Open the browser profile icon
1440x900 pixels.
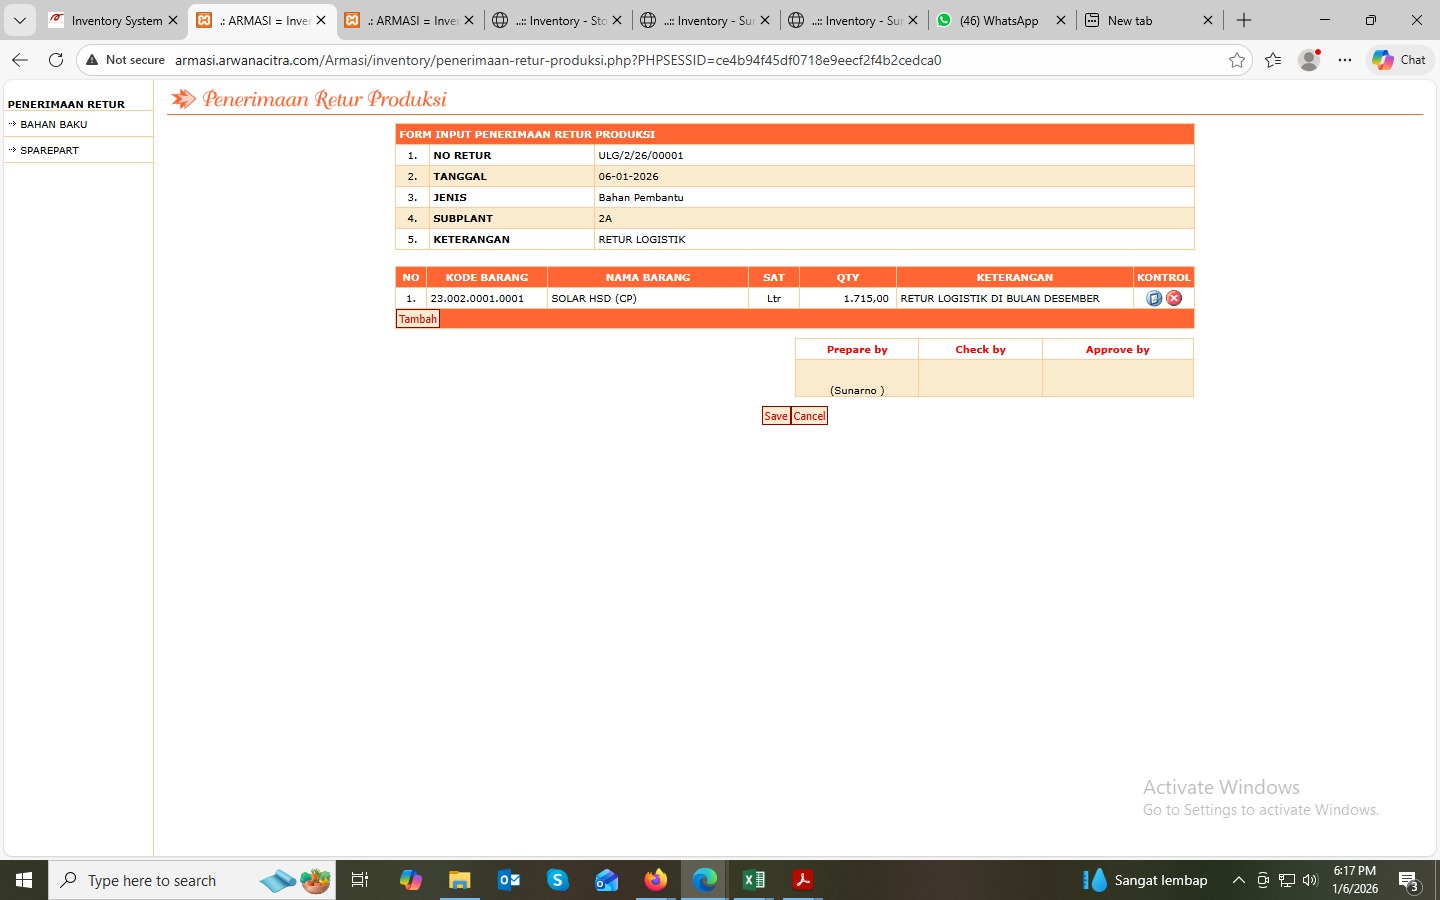pyautogui.click(x=1308, y=60)
